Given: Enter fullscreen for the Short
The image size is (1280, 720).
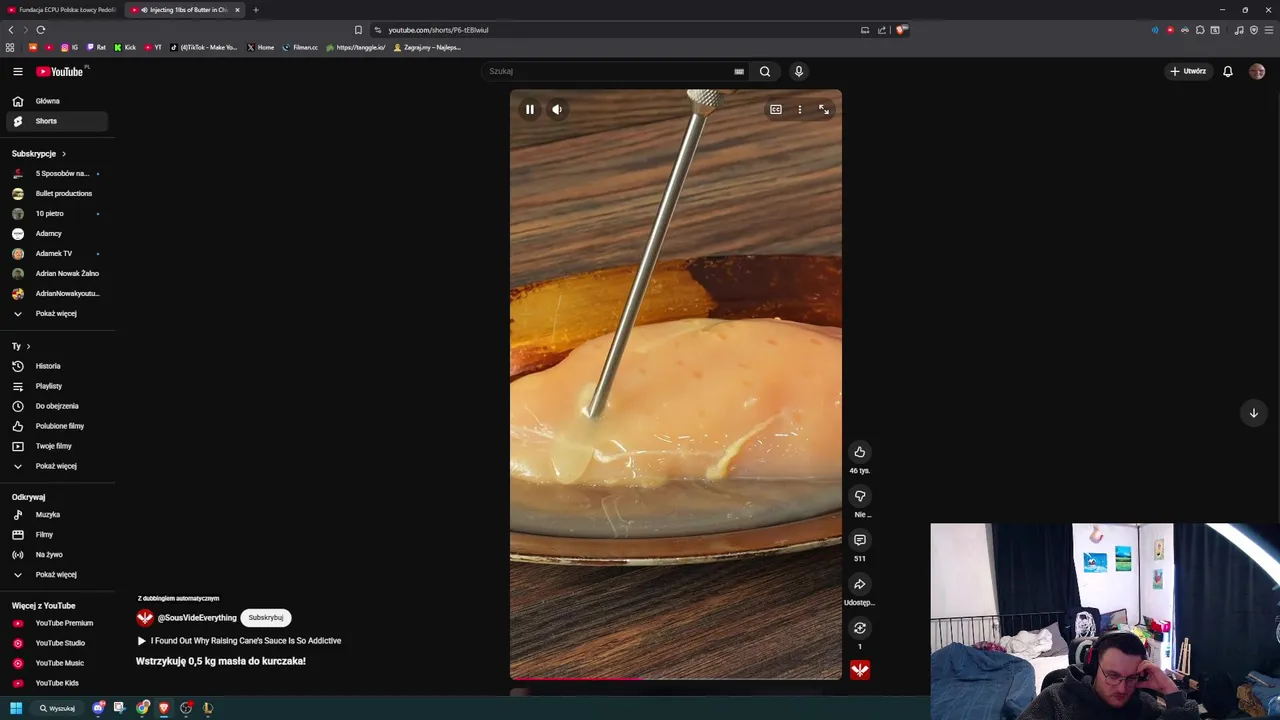Looking at the screenshot, I should coord(824,109).
